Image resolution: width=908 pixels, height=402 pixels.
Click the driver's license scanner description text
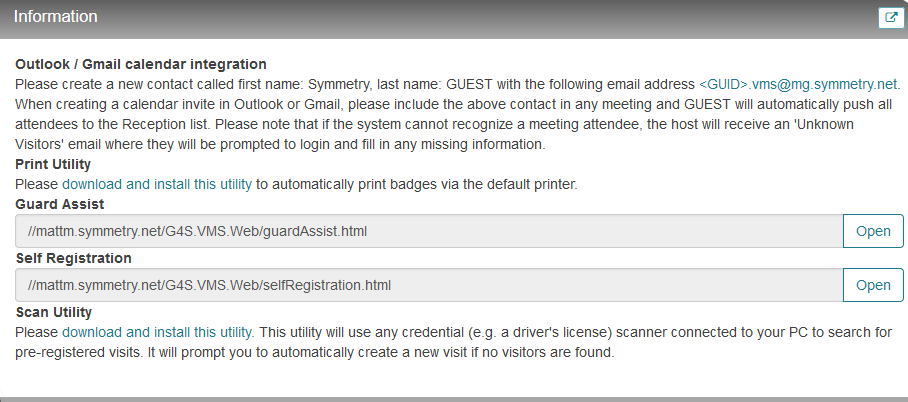click(x=576, y=332)
